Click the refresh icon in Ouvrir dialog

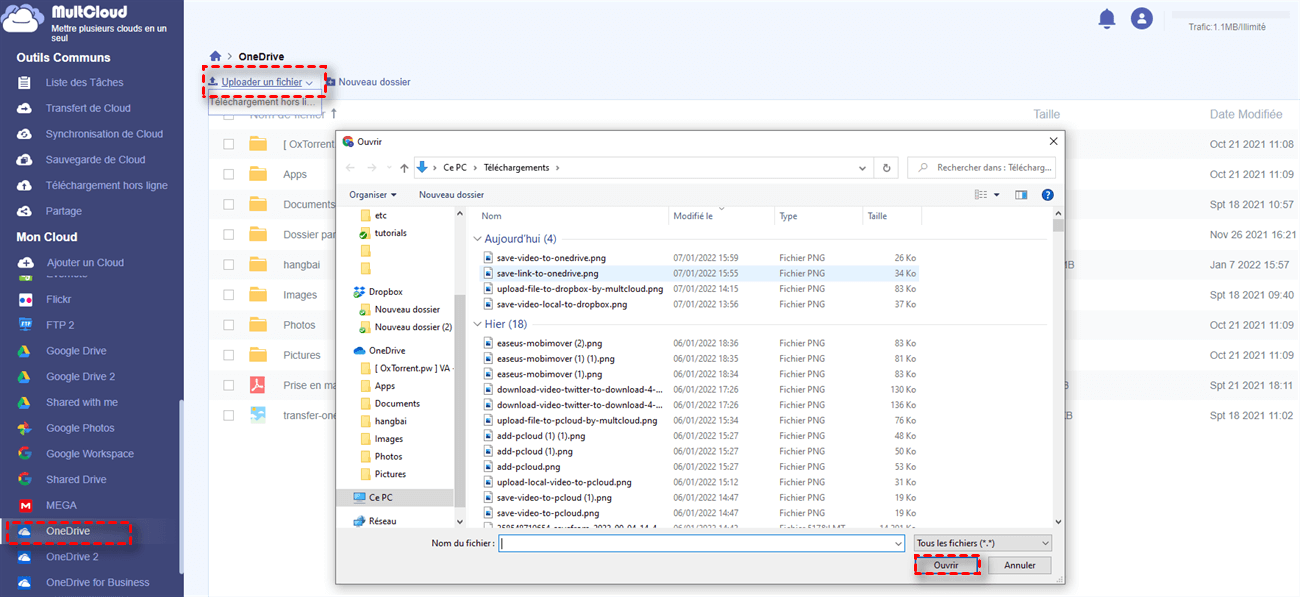[x=886, y=168]
